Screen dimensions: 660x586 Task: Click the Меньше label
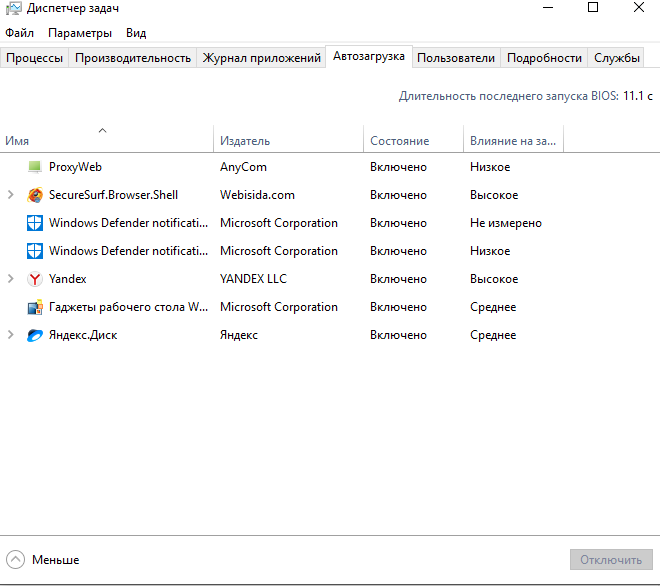point(56,560)
